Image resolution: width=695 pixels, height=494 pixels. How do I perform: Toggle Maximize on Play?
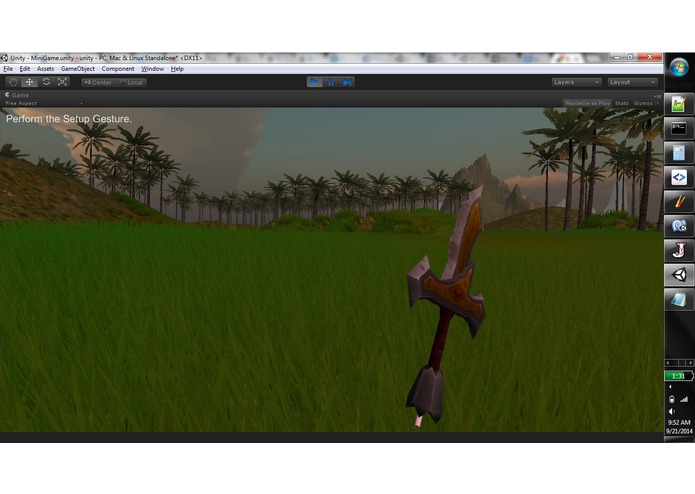(587, 103)
